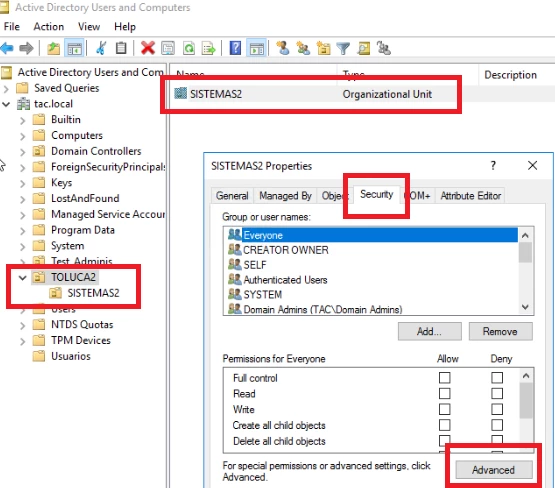Check Deny for Full control
Image resolution: width=555 pixels, height=488 pixels.
pos(497,378)
